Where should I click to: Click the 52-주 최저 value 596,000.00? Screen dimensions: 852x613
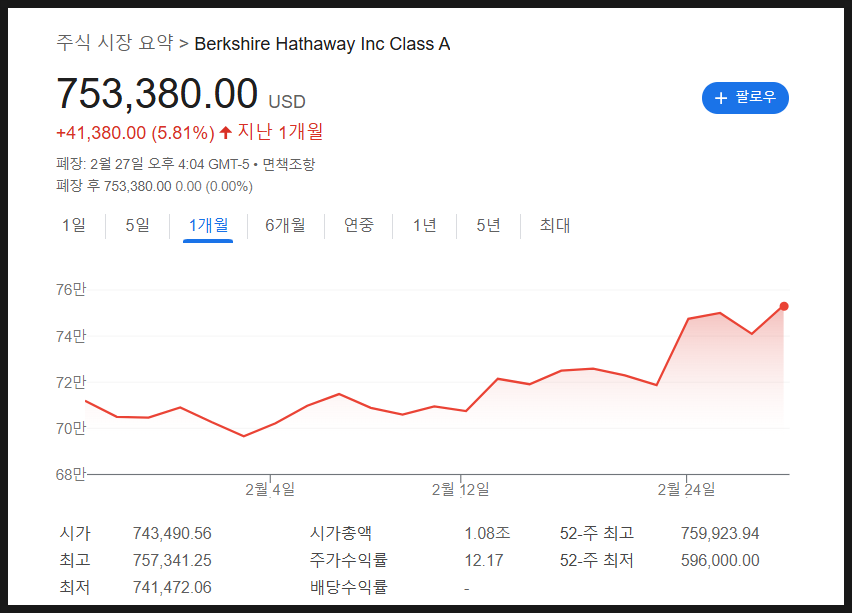click(720, 560)
